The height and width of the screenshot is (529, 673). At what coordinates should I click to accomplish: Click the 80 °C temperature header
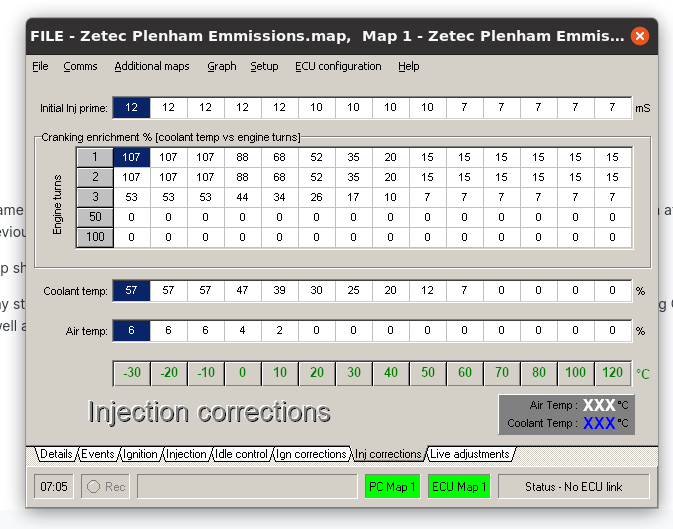point(539,373)
